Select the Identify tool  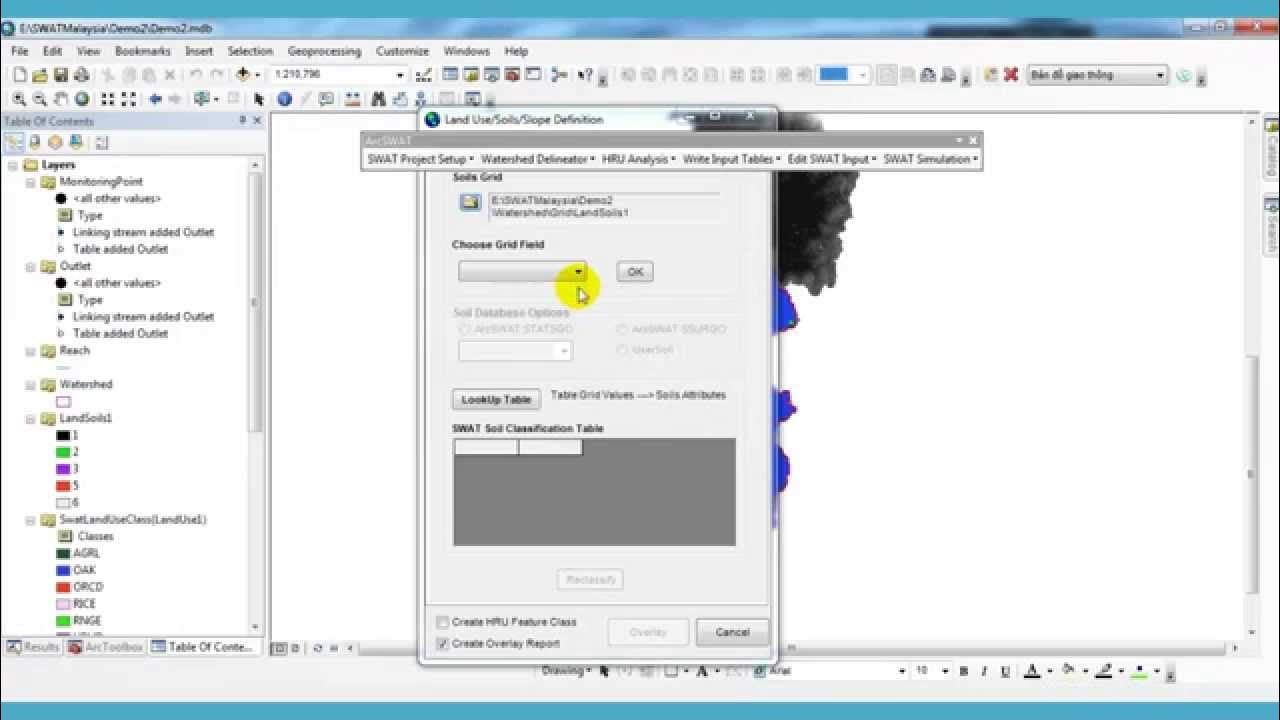pyautogui.click(x=284, y=99)
